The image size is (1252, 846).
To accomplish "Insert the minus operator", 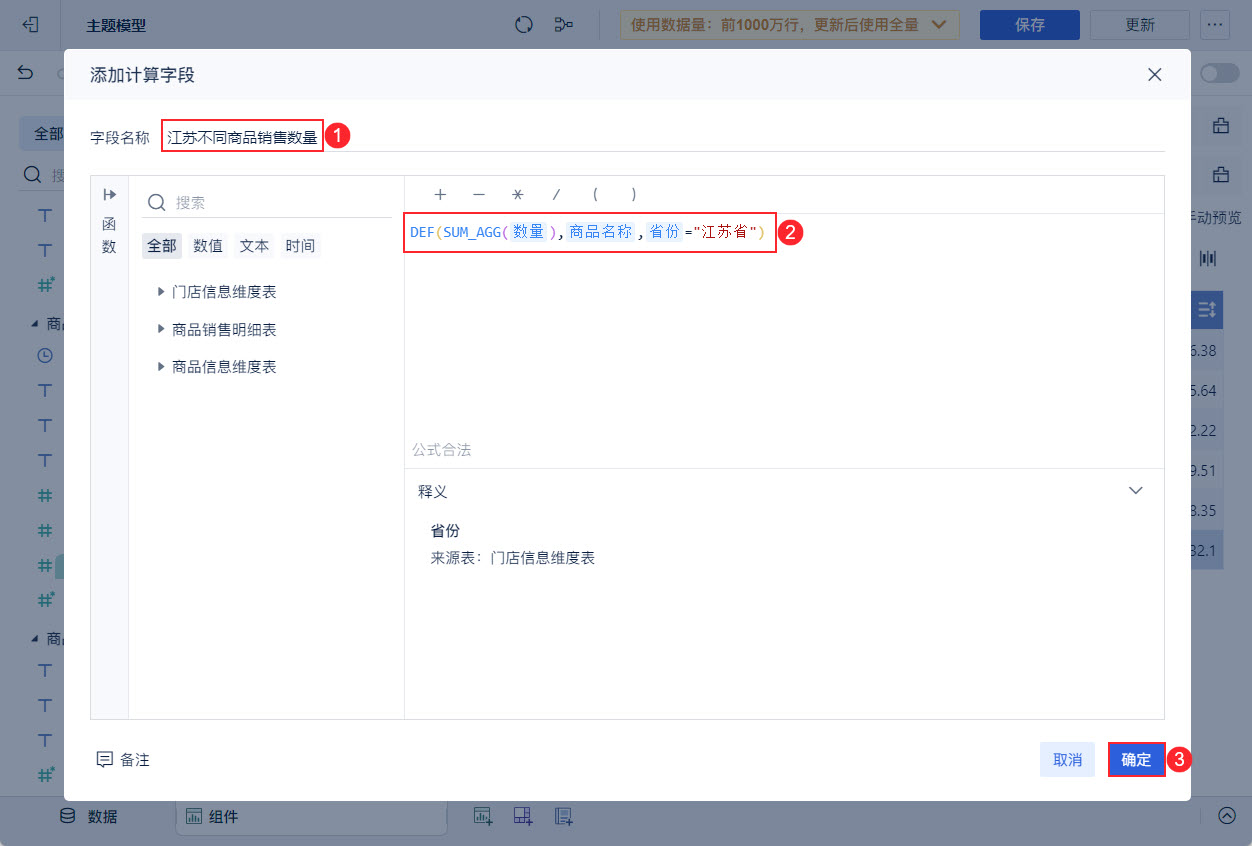I will click(479, 194).
